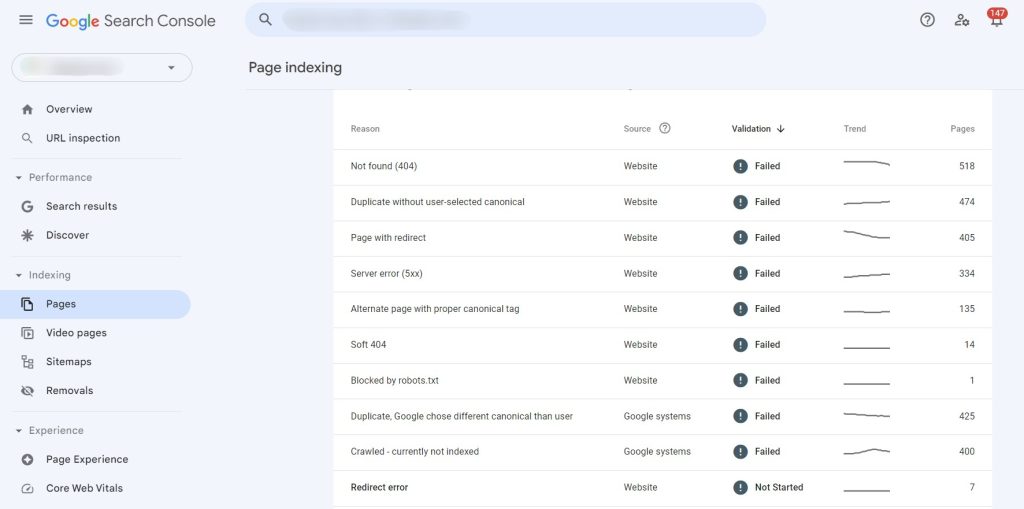Click the Discover asterisk icon

[x=27, y=235]
